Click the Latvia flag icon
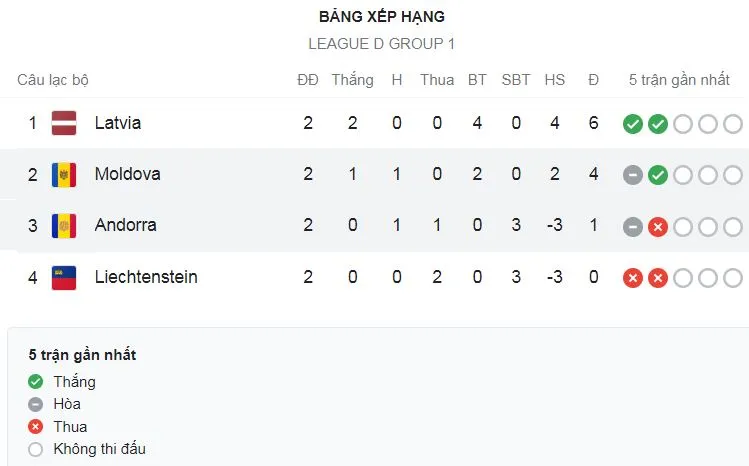 point(64,123)
